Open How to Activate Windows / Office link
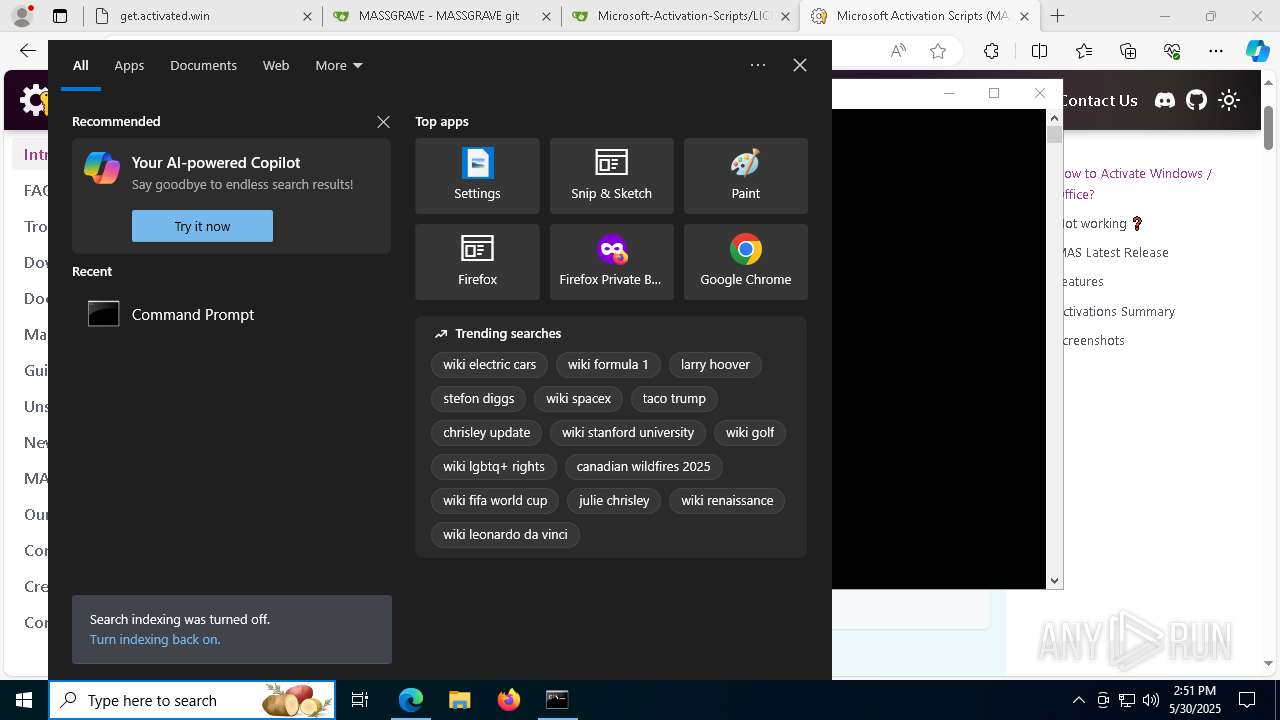This screenshot has height=720, width=1280. [1135, 184]
